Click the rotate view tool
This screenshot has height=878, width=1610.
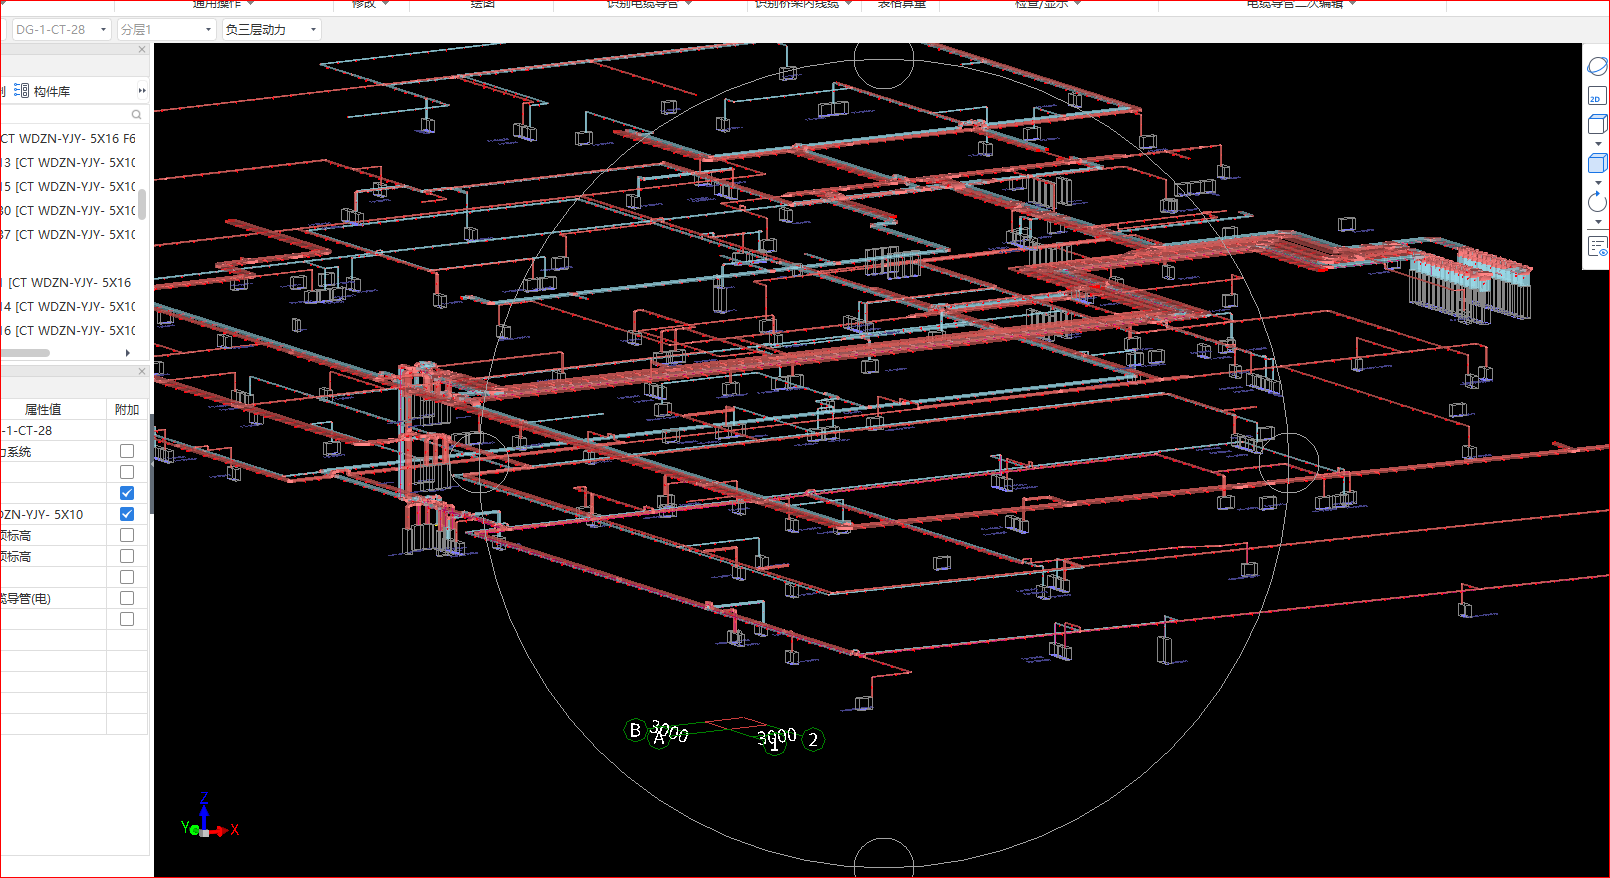[x=1597, y=202]
